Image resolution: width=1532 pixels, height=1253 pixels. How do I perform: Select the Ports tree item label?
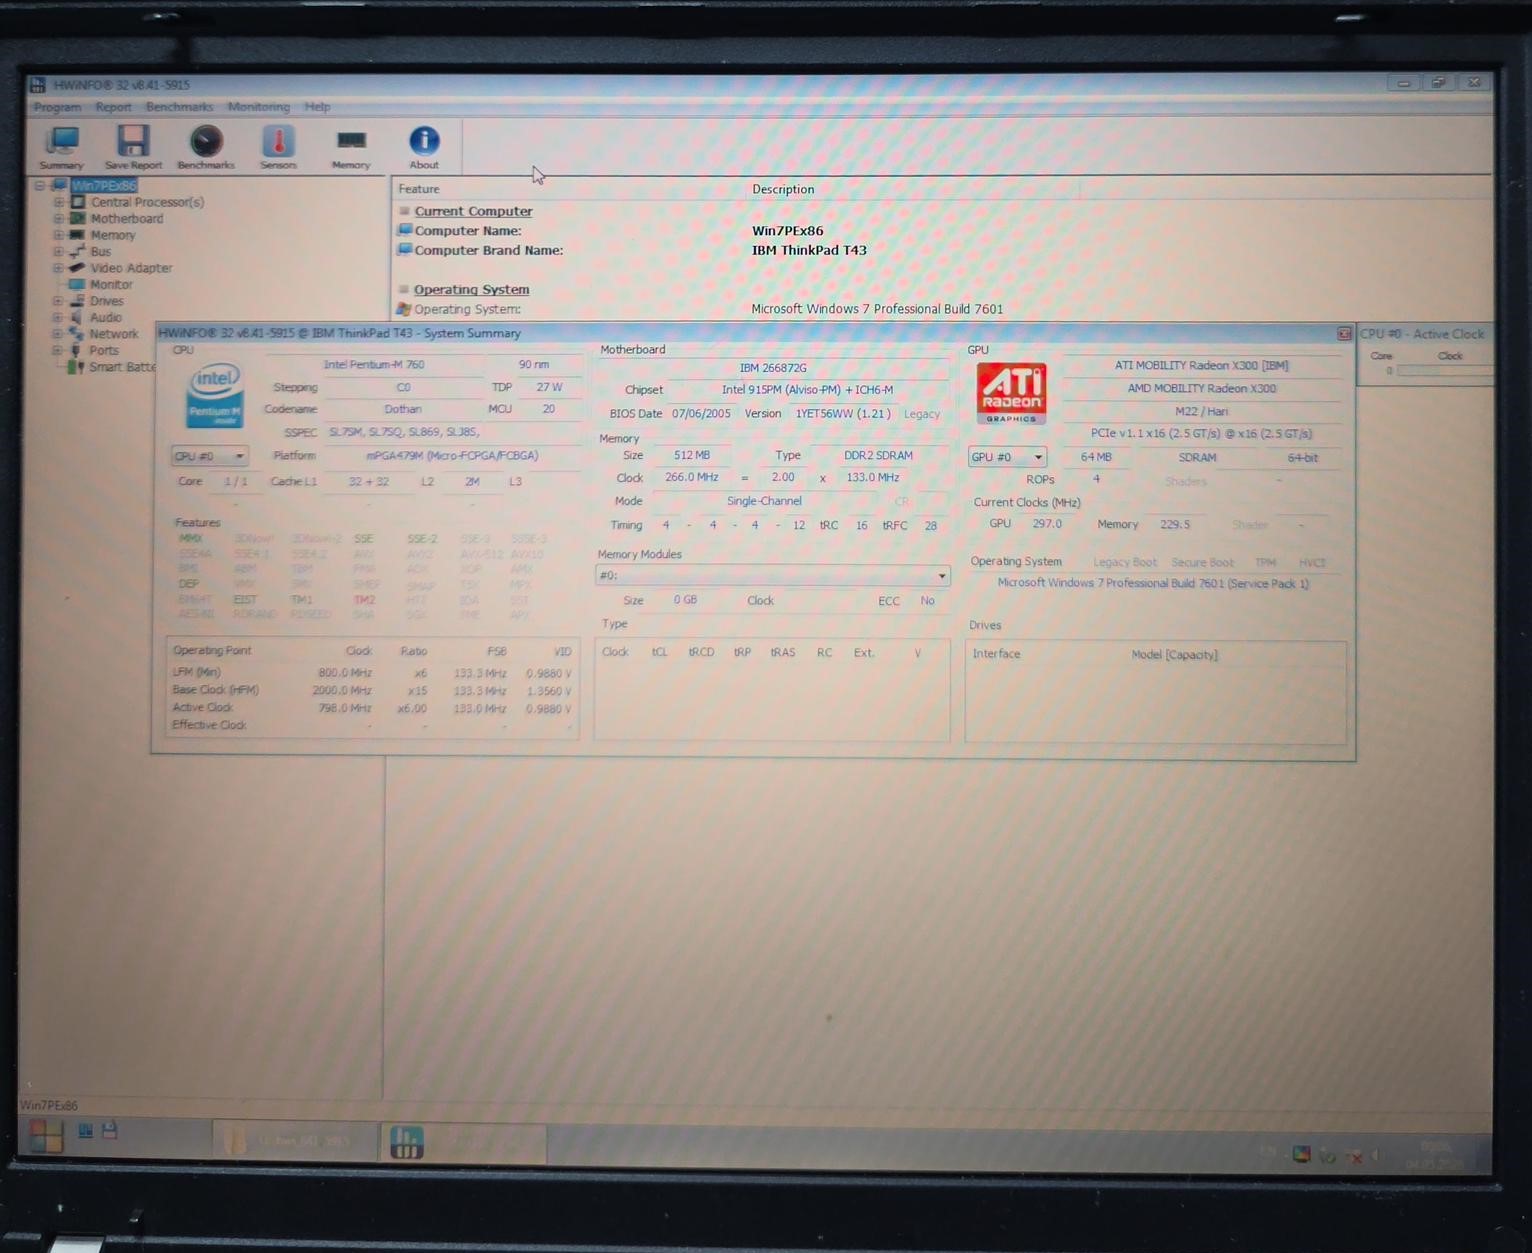pyautogui.click(x=104, y=350)
